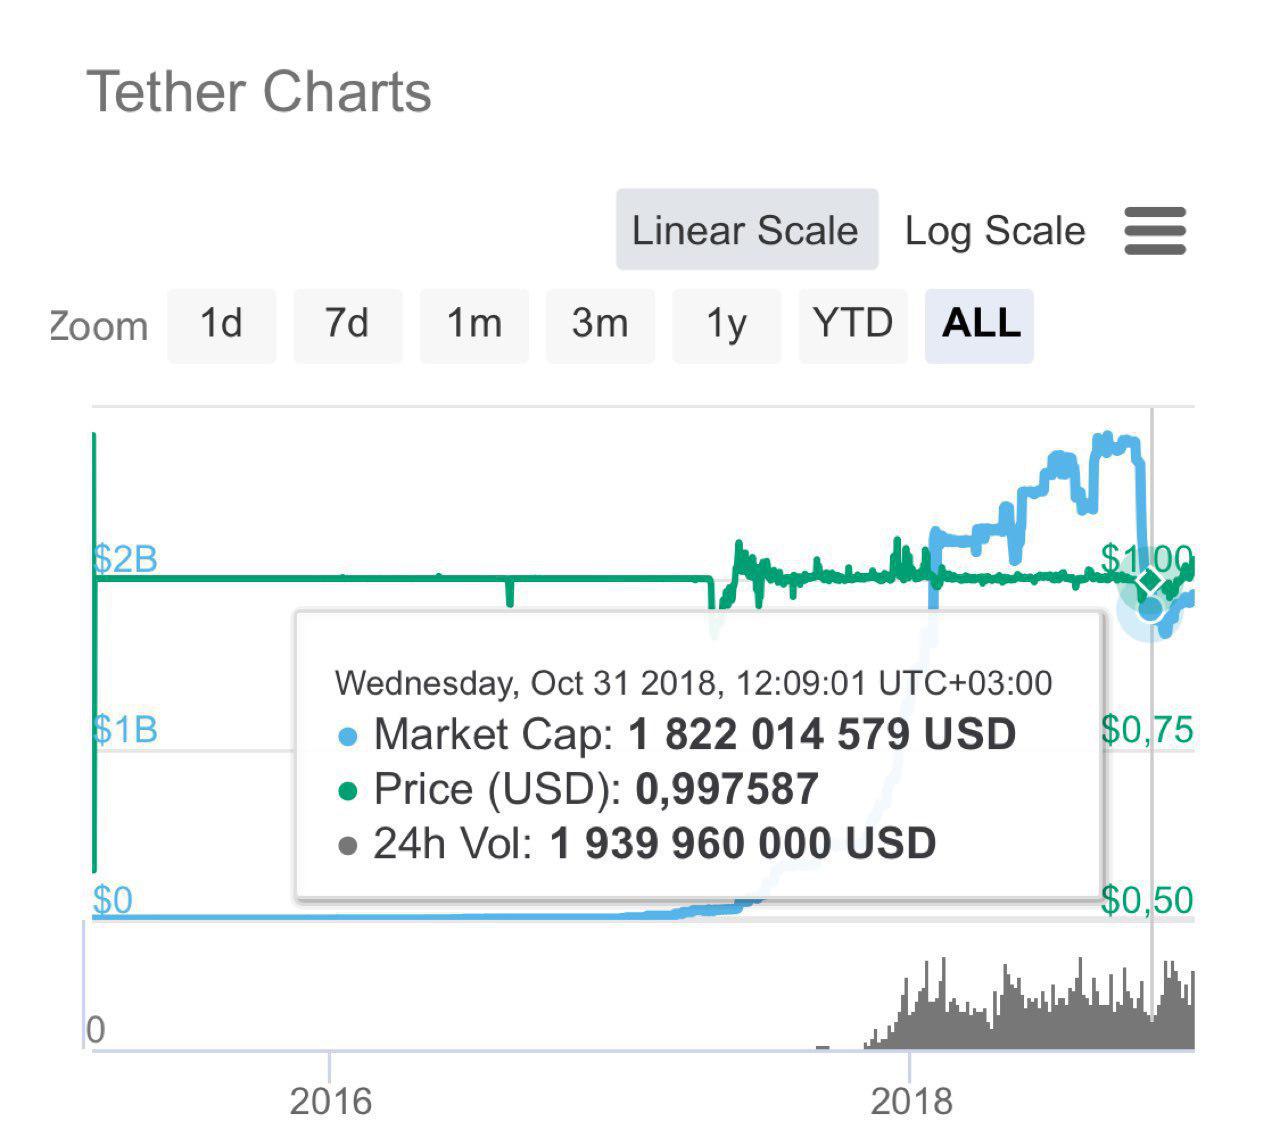The height and width of the screenshot is (1138, 1280).
Task: Choose the YTD zoom range
Action: click(x=853, y=325)
